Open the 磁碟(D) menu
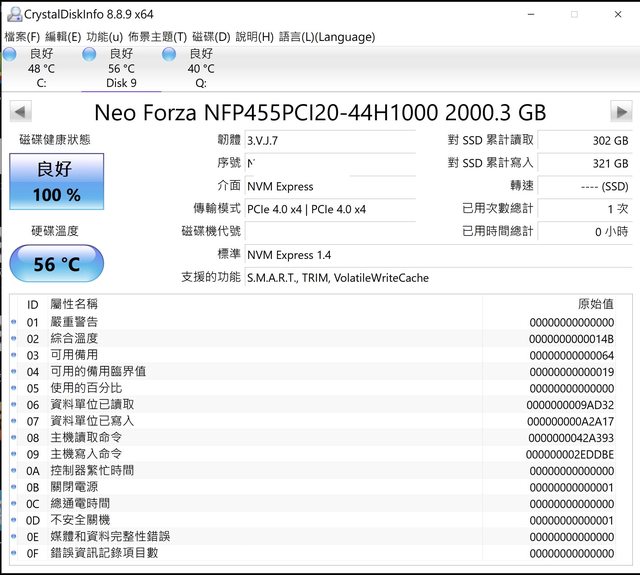This screenshot has width=640, height=575. (x=211, y=37)
